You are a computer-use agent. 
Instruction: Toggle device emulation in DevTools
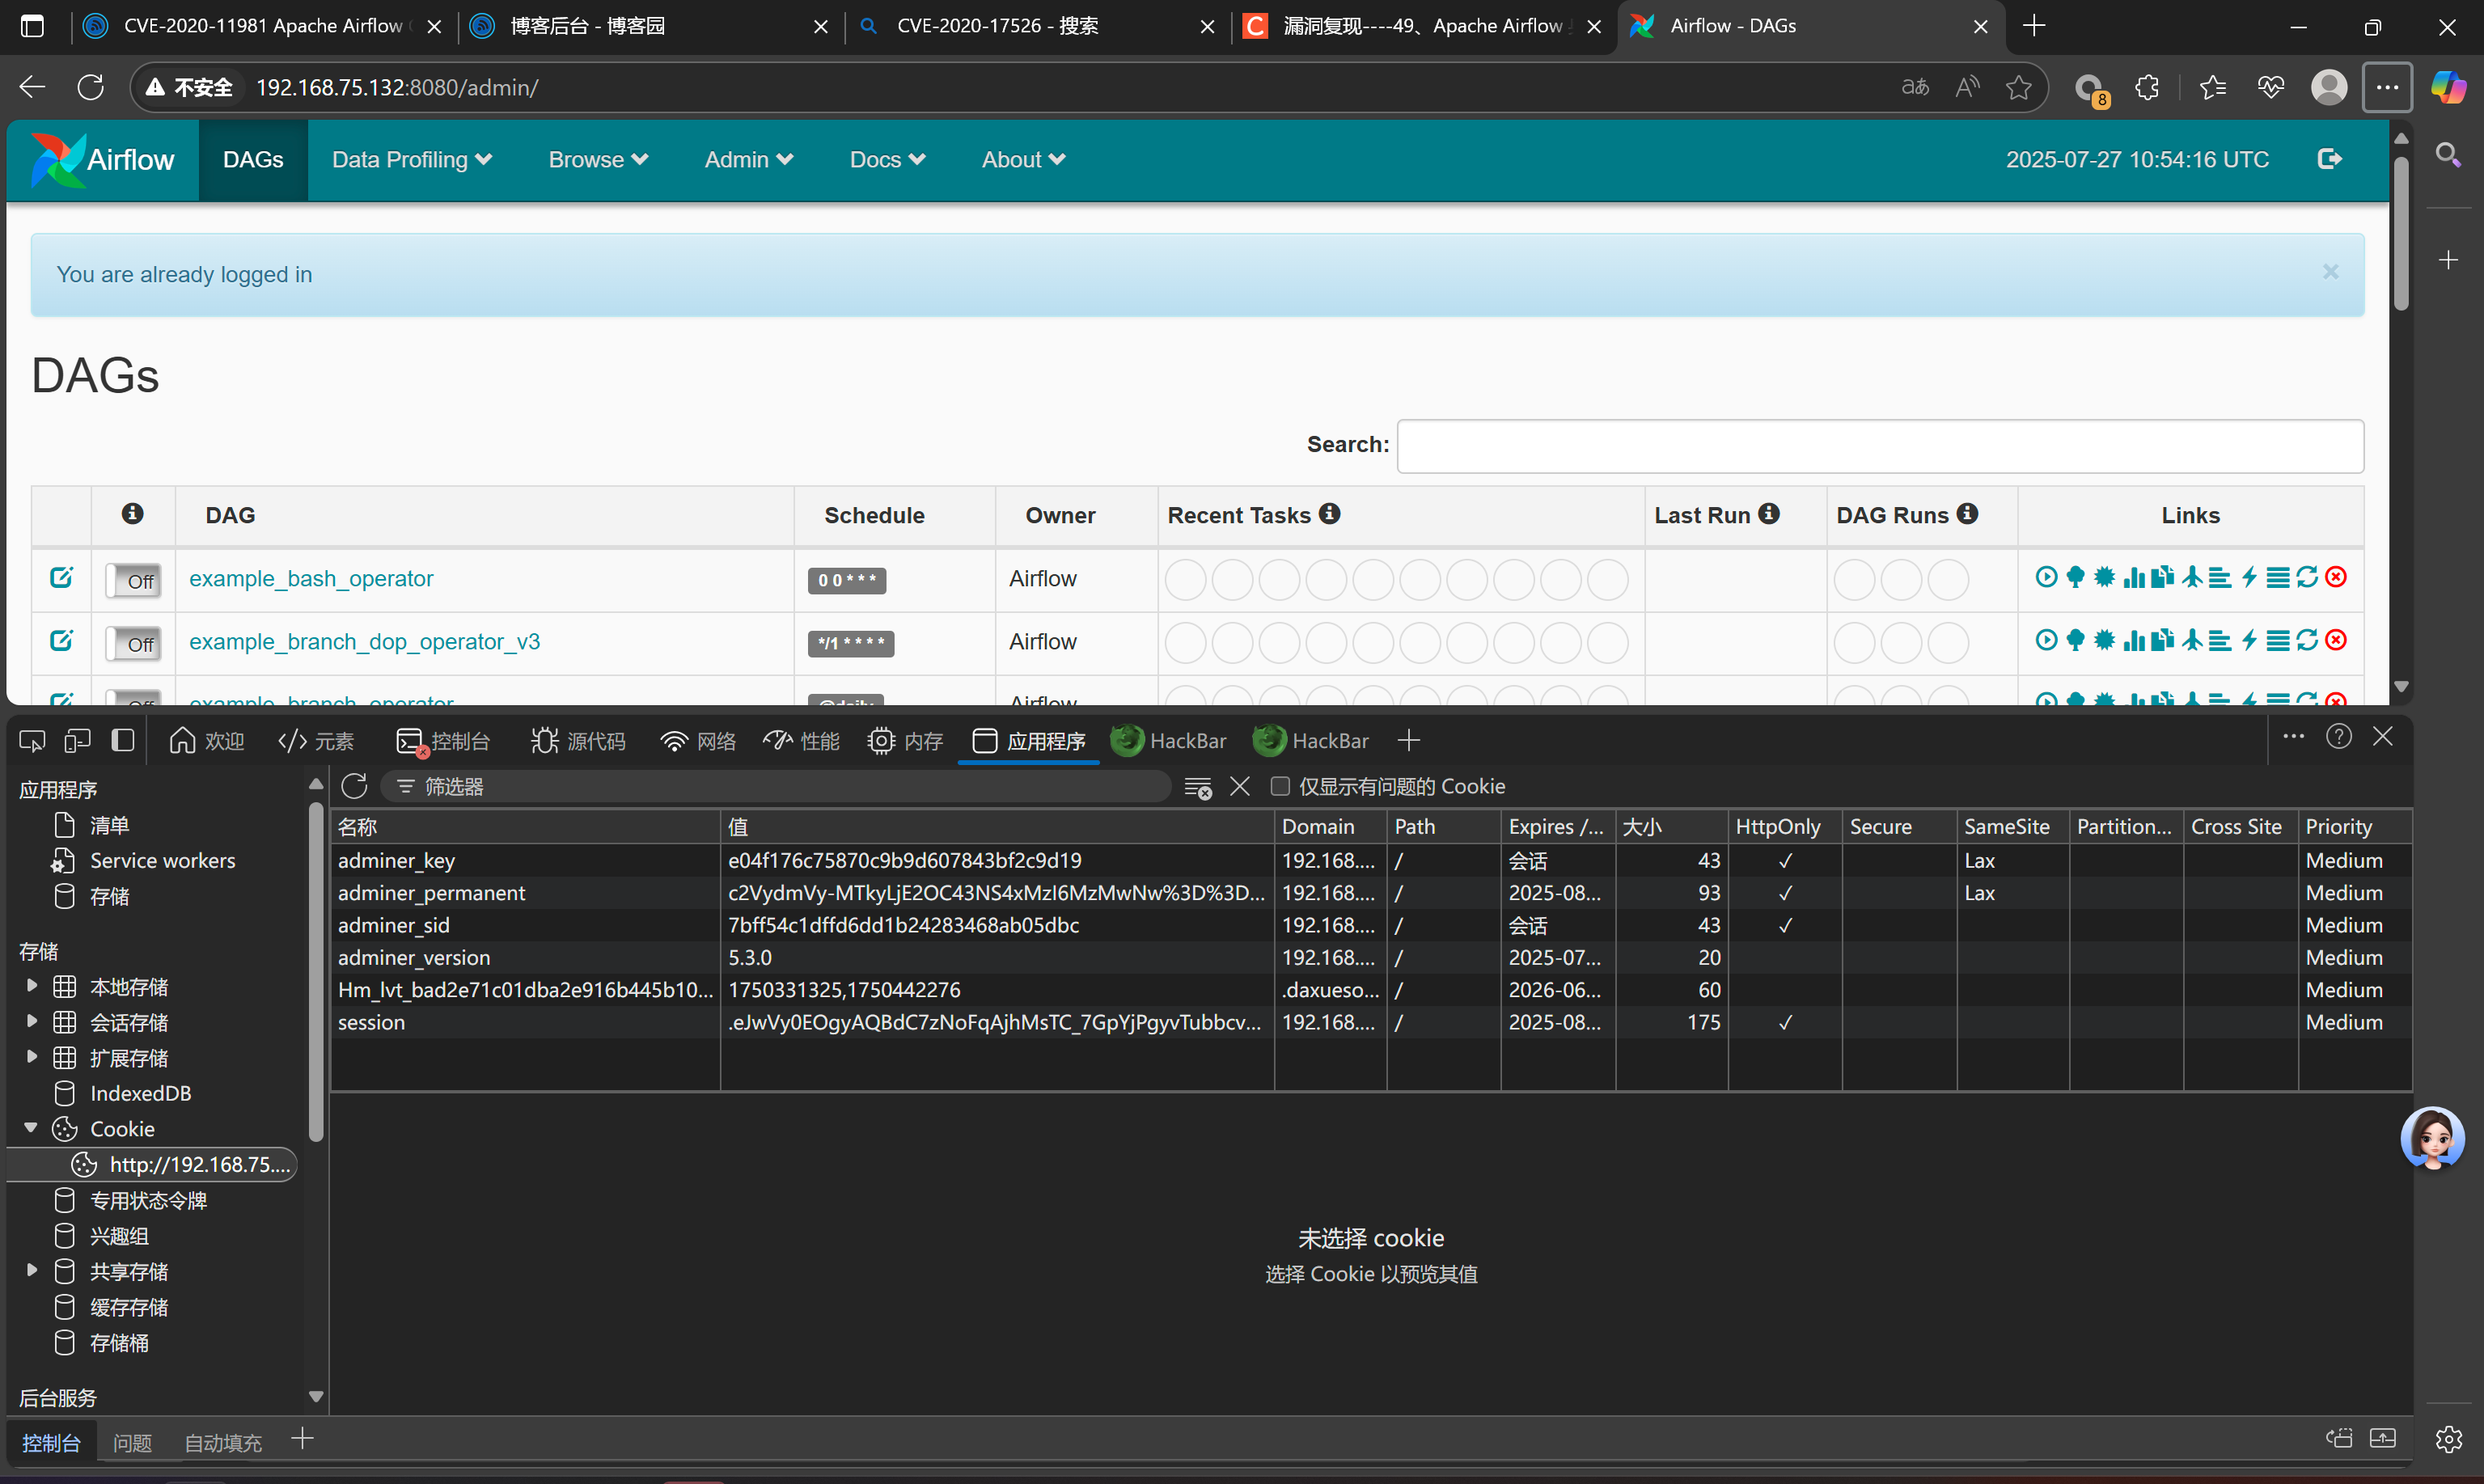(77, 740)
